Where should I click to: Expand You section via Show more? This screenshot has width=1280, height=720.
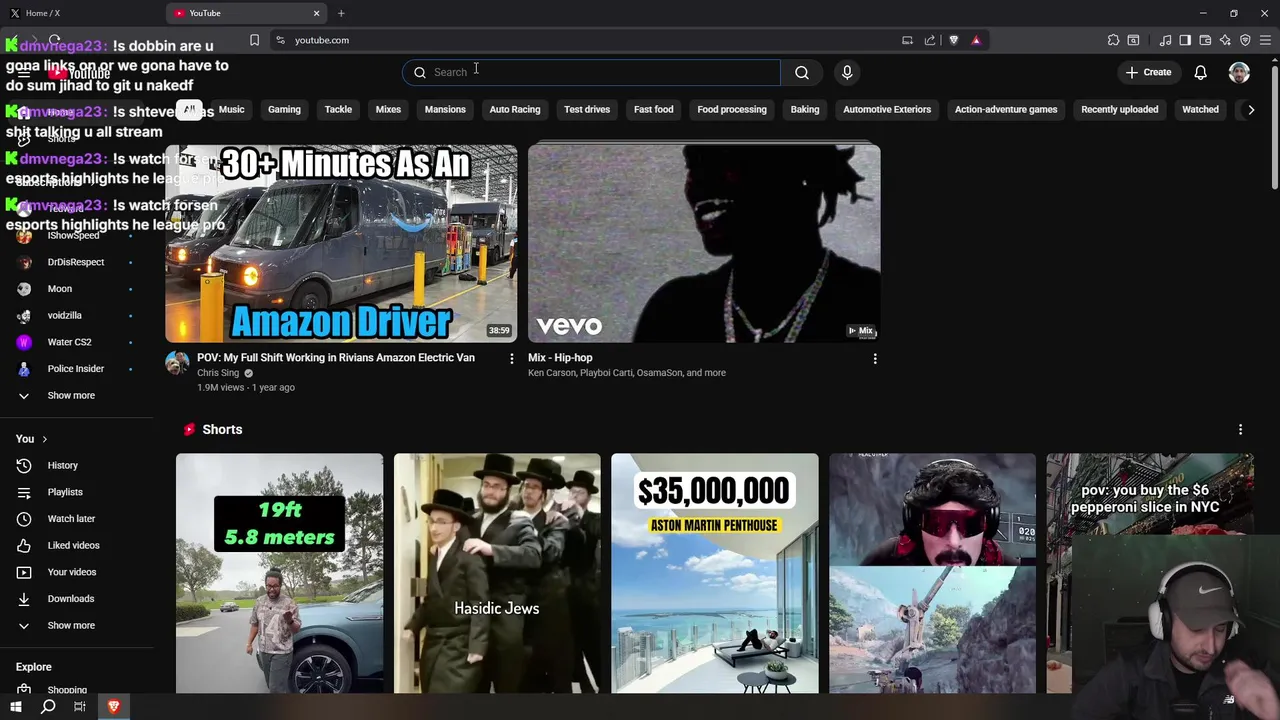[76, 626]
